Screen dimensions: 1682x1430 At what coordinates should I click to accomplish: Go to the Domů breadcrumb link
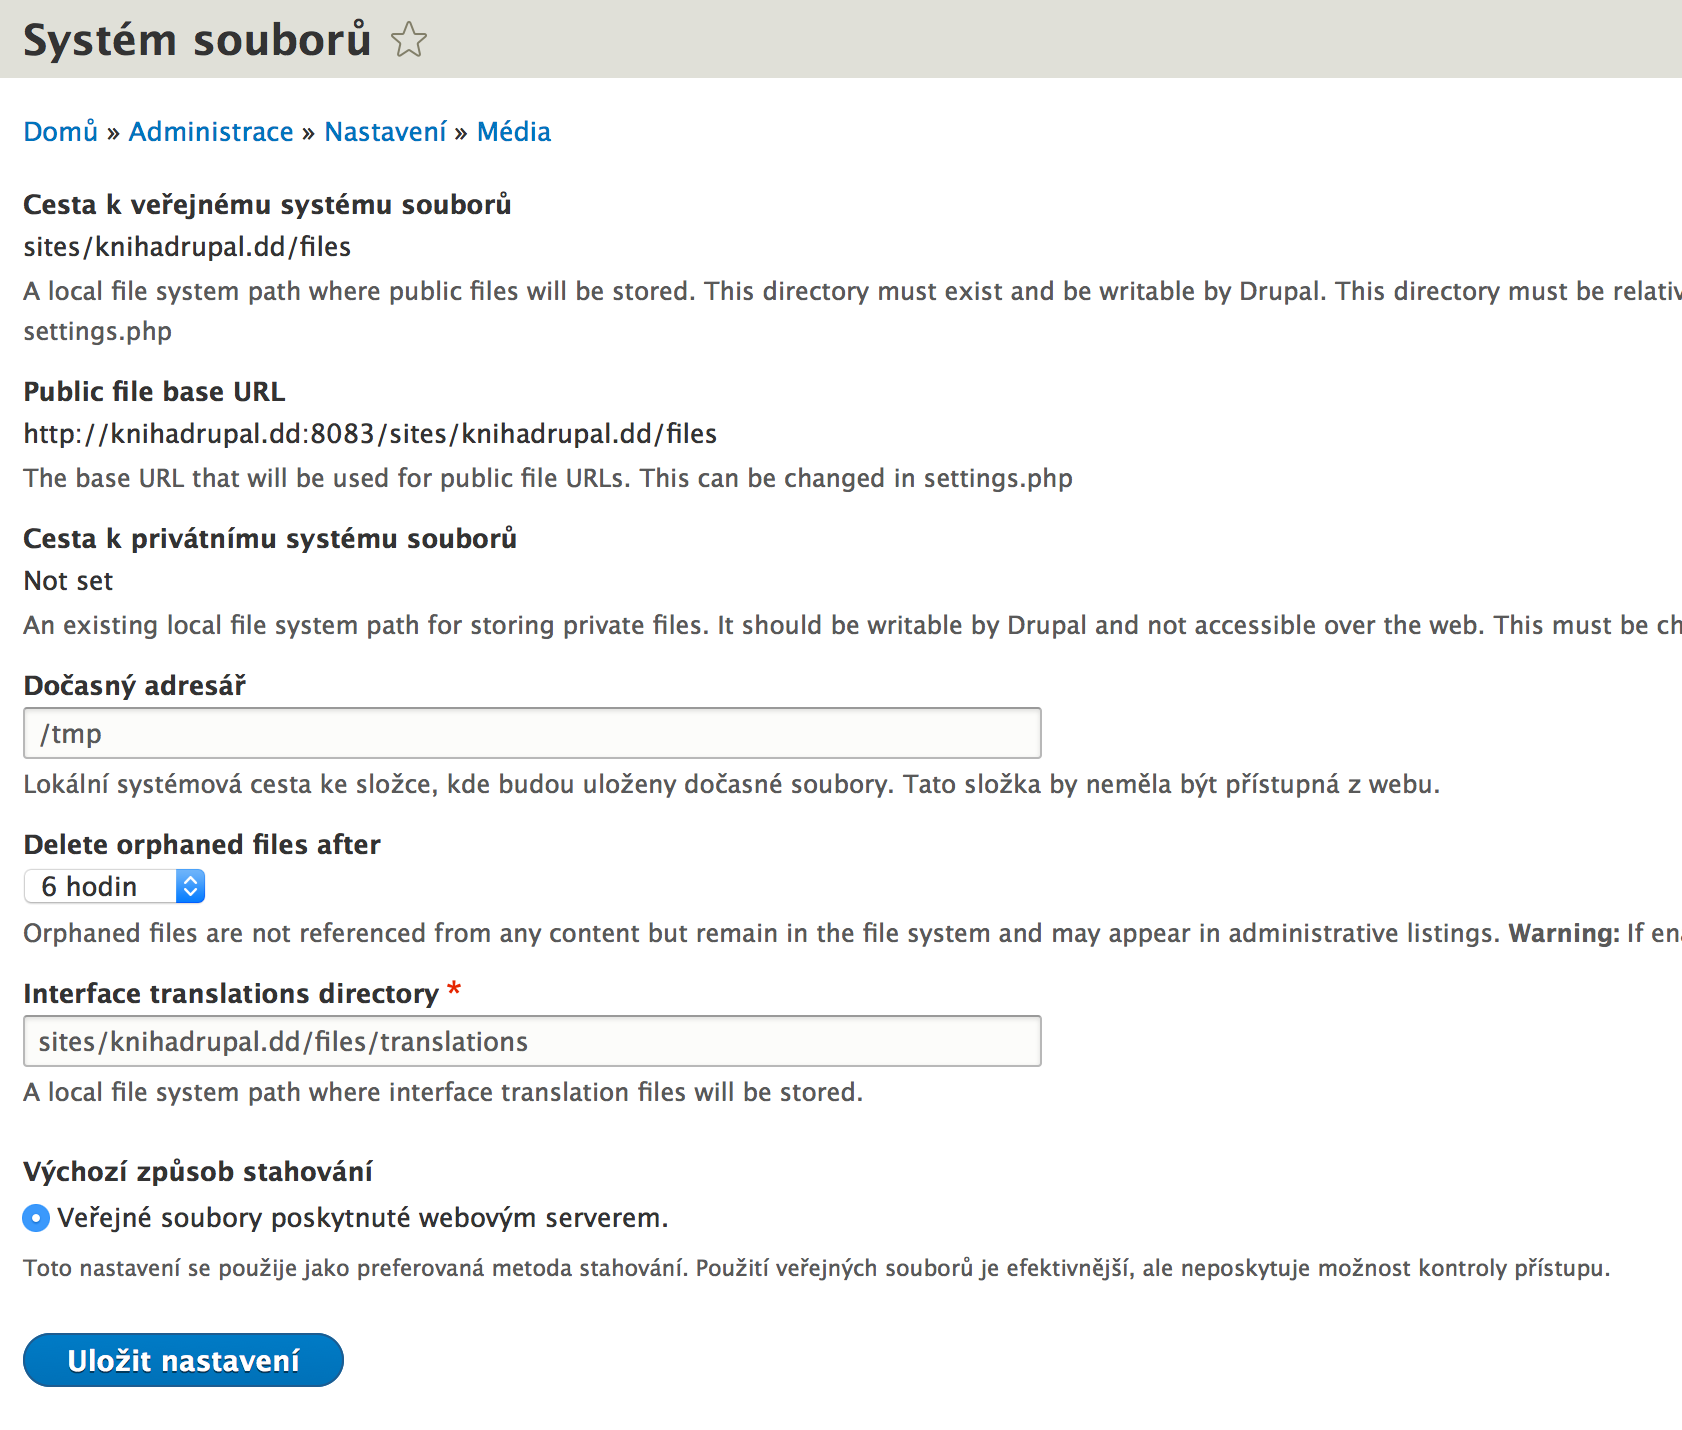61,132
